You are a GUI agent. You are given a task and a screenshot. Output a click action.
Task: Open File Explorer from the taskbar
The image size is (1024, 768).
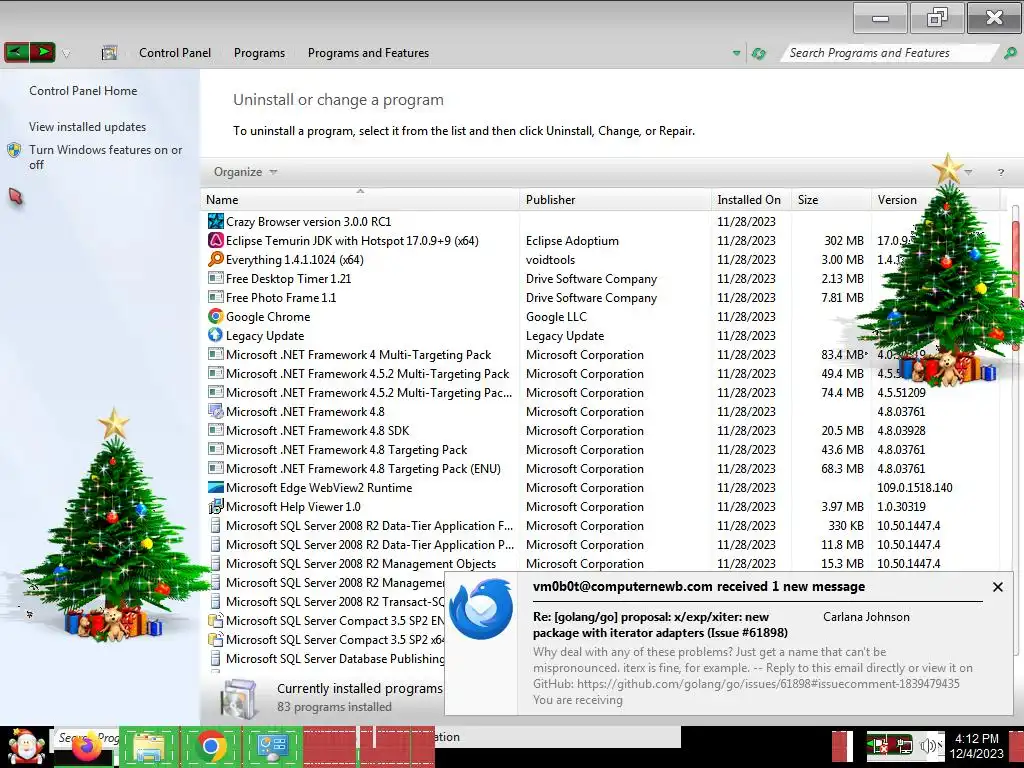tap(149, 746)
